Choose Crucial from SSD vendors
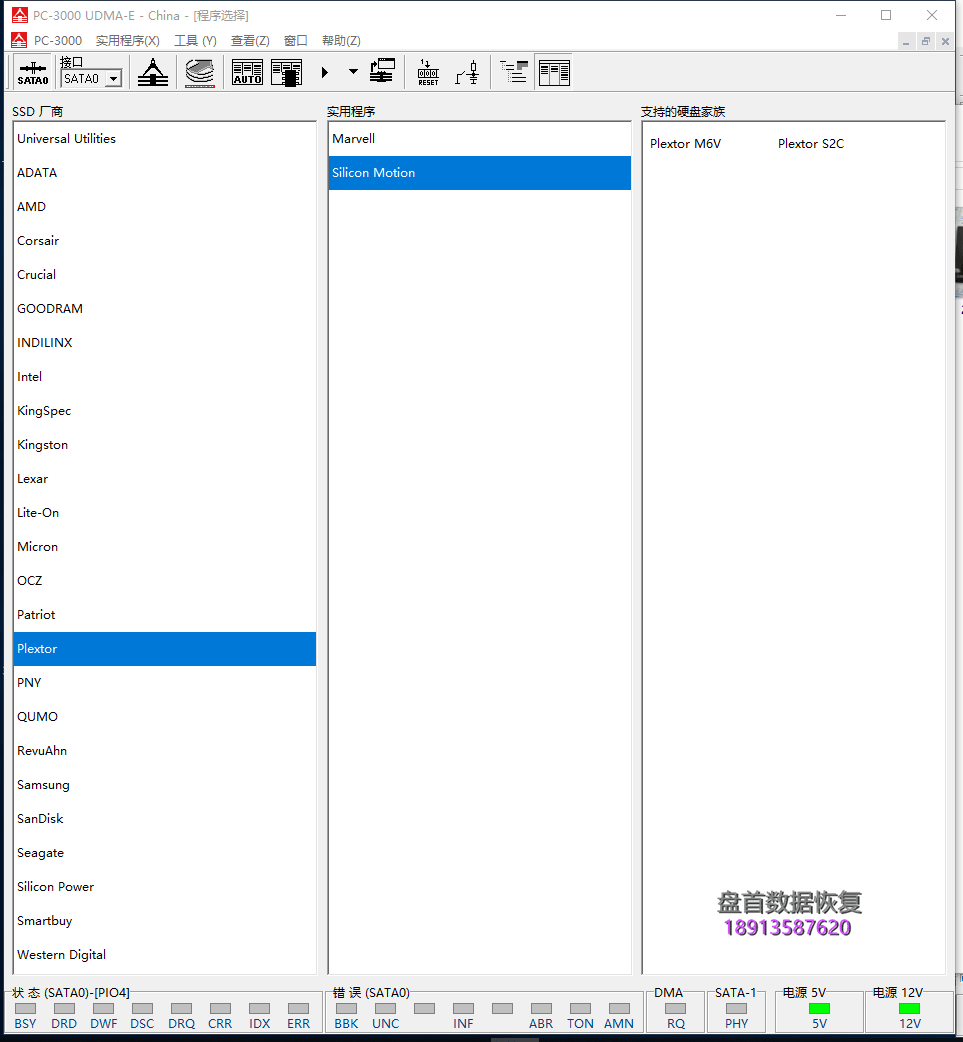963x1042 pixels. point(164,274)
